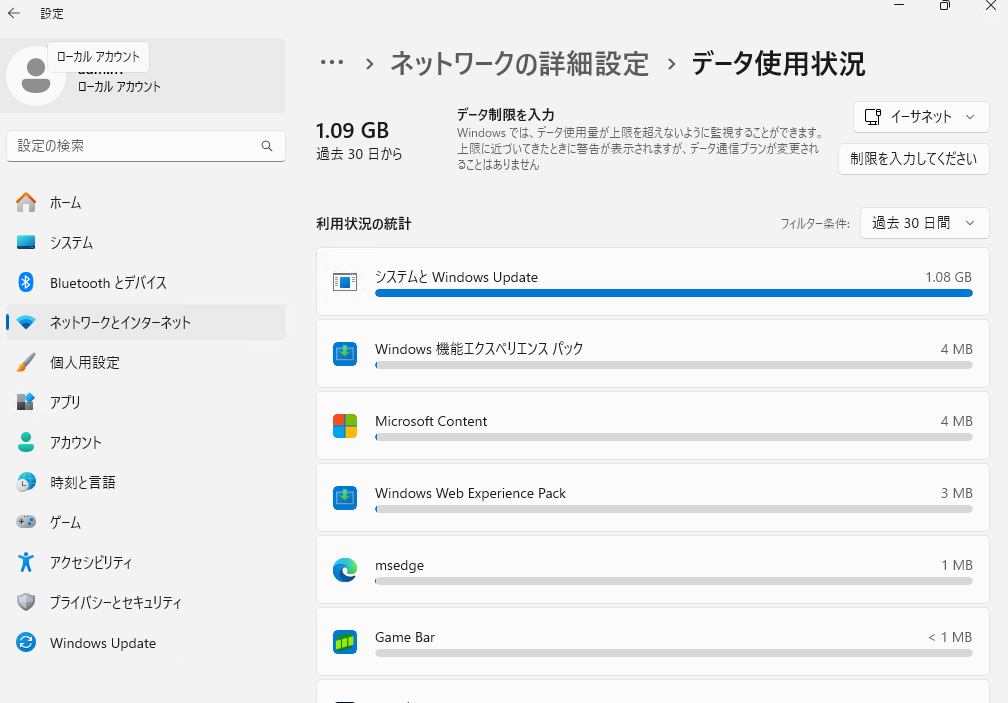Open the イーサネット network dropdown
Image resolution: width=1008 pixels, height=703 pixels.
click(x=921, y=117)
